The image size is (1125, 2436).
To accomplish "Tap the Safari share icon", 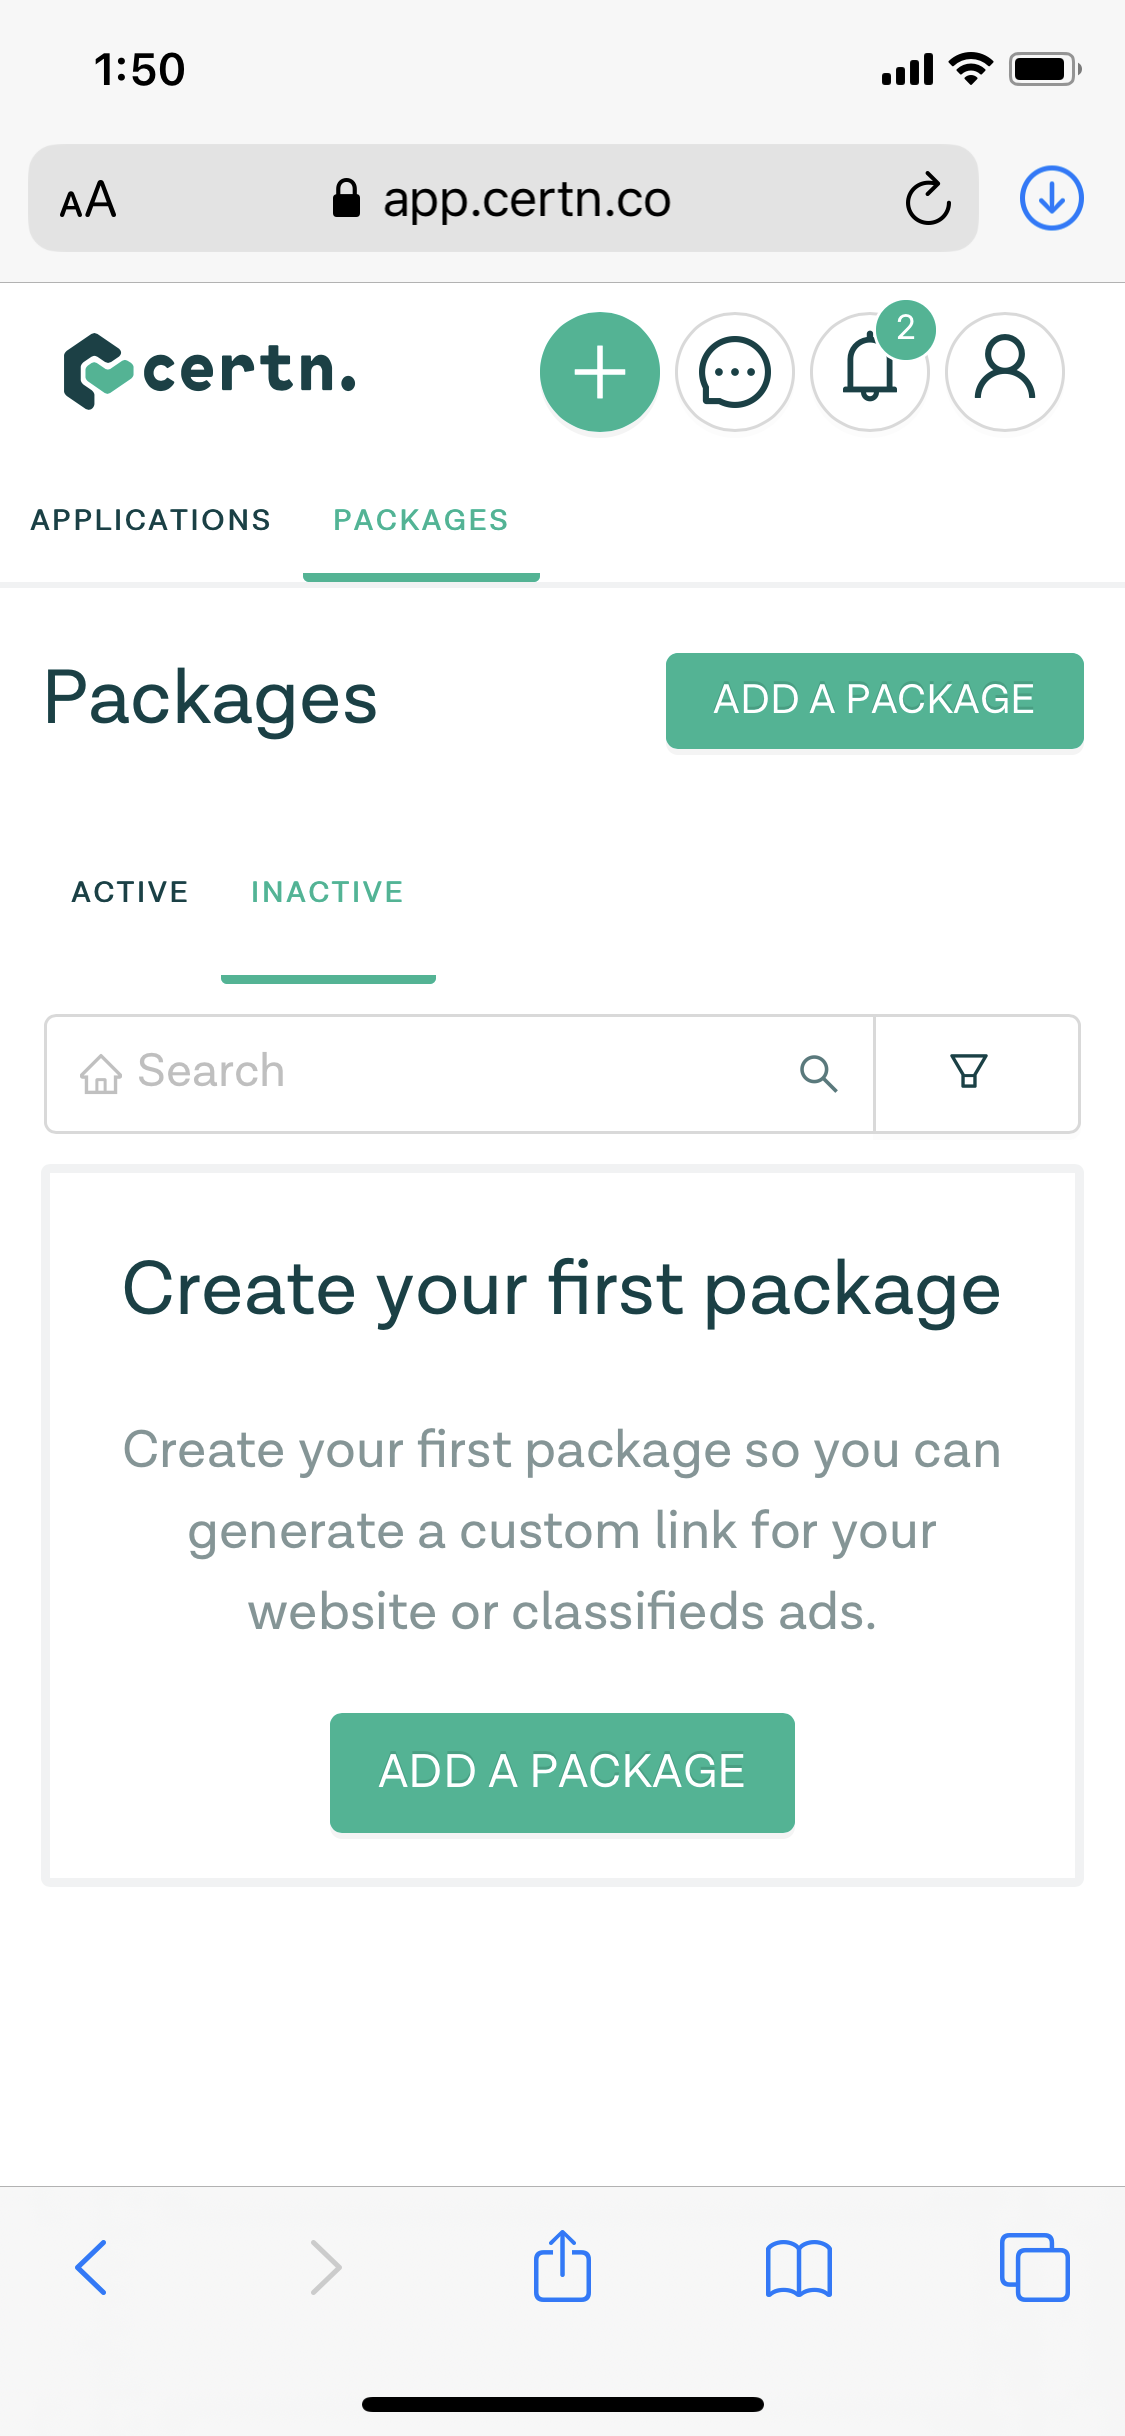I will click(x=562, y=2267).
